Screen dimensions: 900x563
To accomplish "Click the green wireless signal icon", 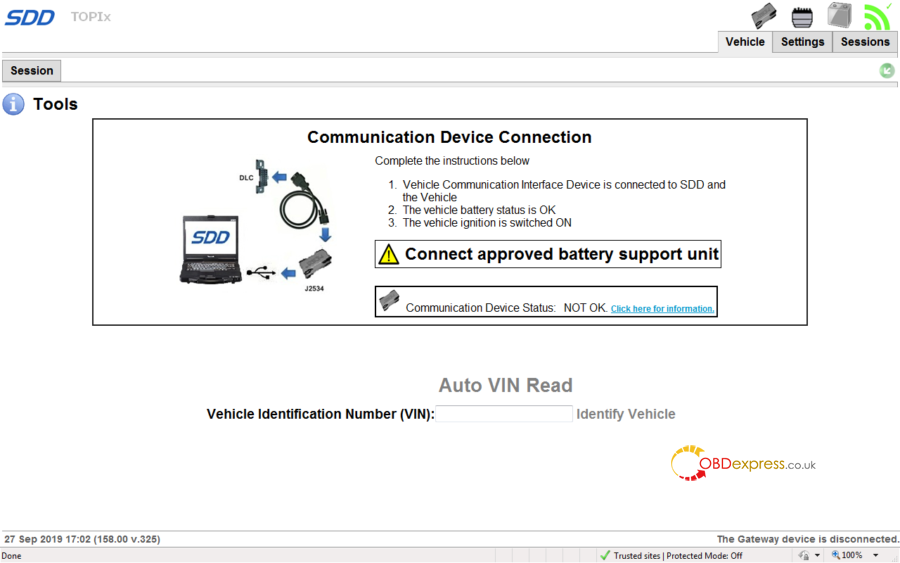I will point(878,17).
